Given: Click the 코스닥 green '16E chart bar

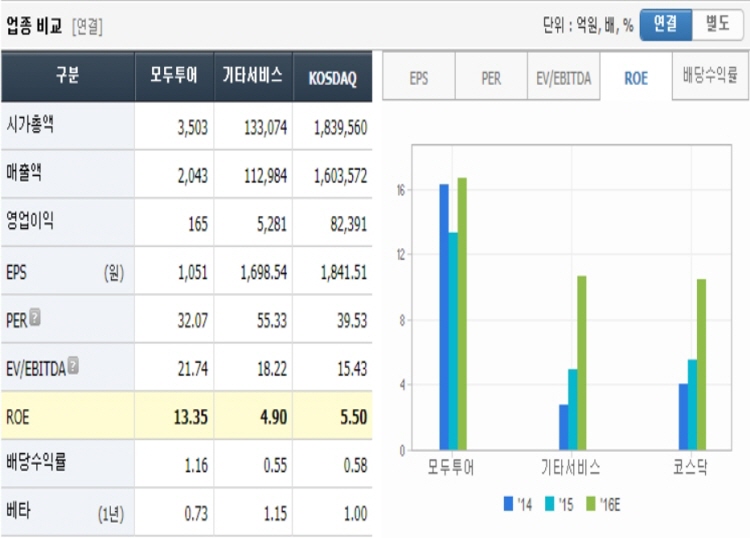Looking at the screenshot, I should pos(701,364).
